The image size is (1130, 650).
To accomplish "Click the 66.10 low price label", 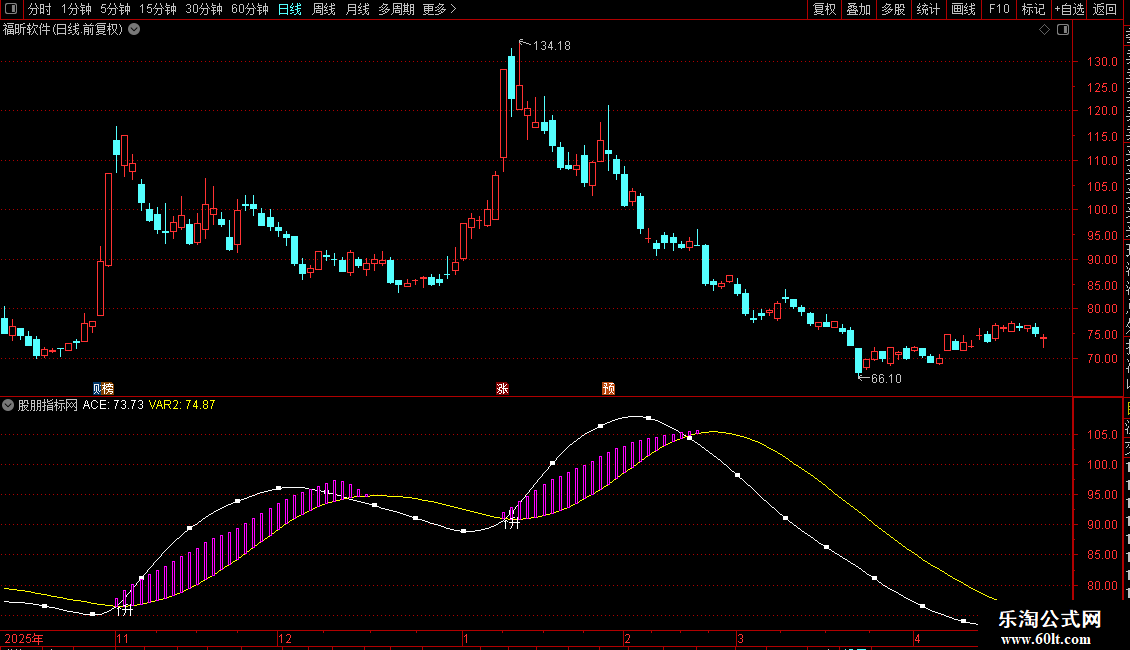I will click(886, 378).
